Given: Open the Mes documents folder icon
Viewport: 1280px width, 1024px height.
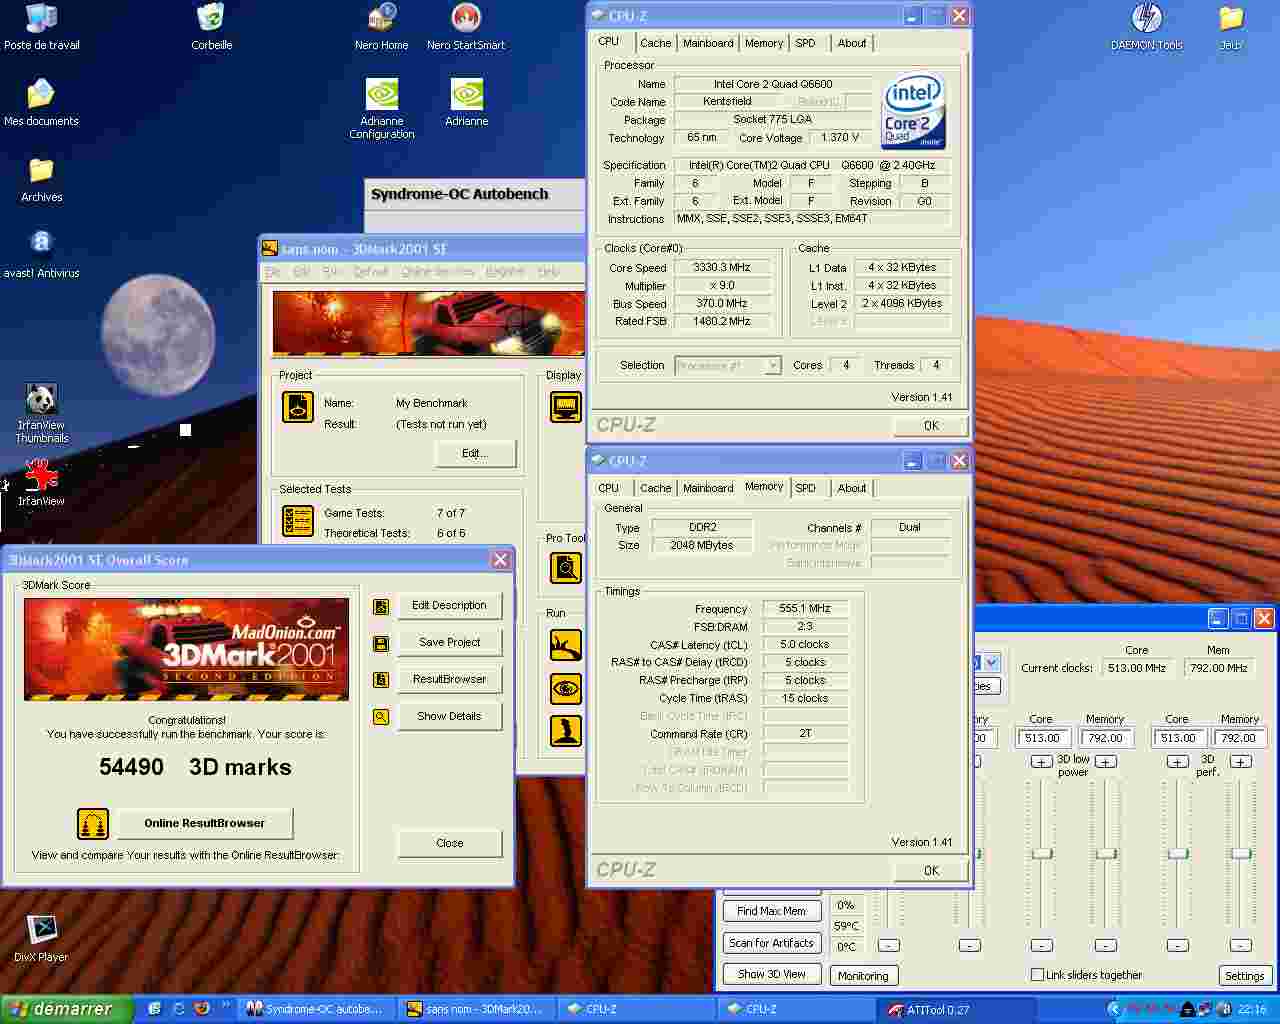Looking at the screenshot, I should [x=41, y=103].
